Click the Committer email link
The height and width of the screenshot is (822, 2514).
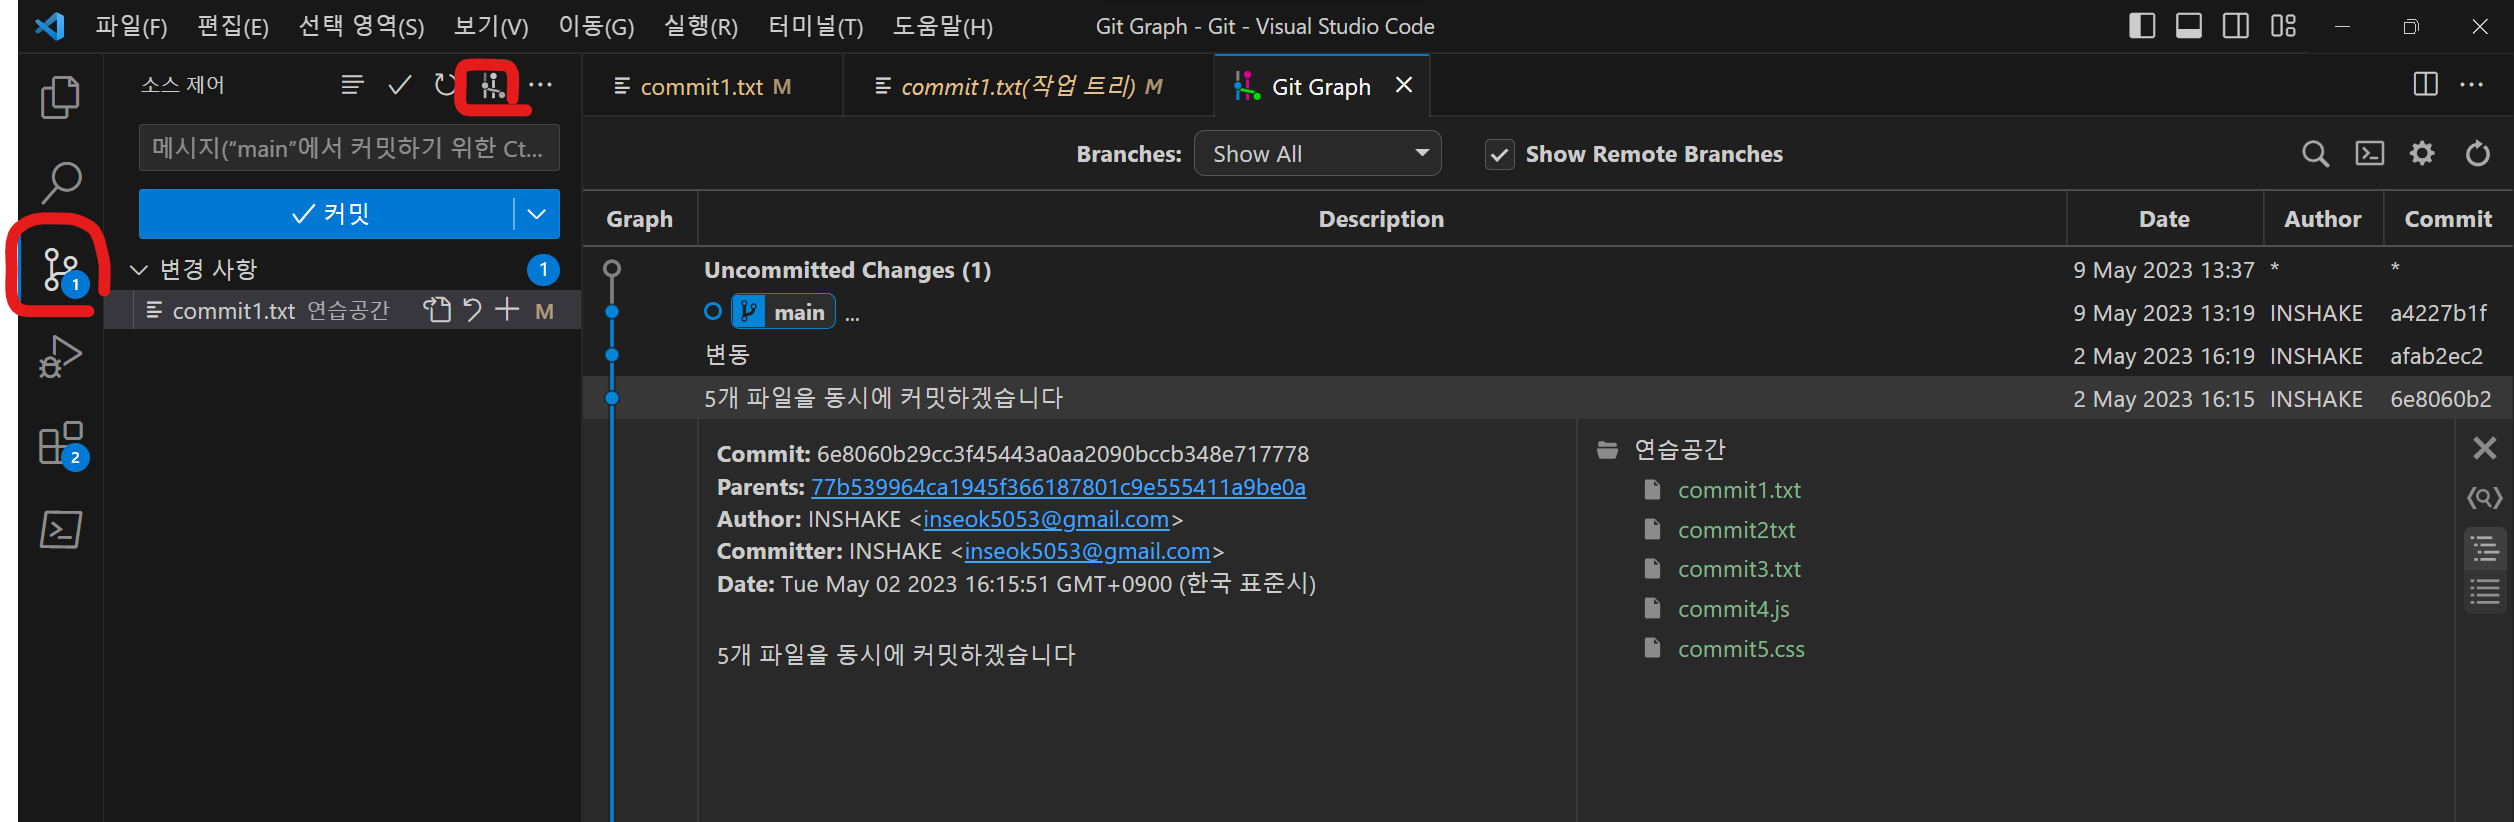[1087, 551]
